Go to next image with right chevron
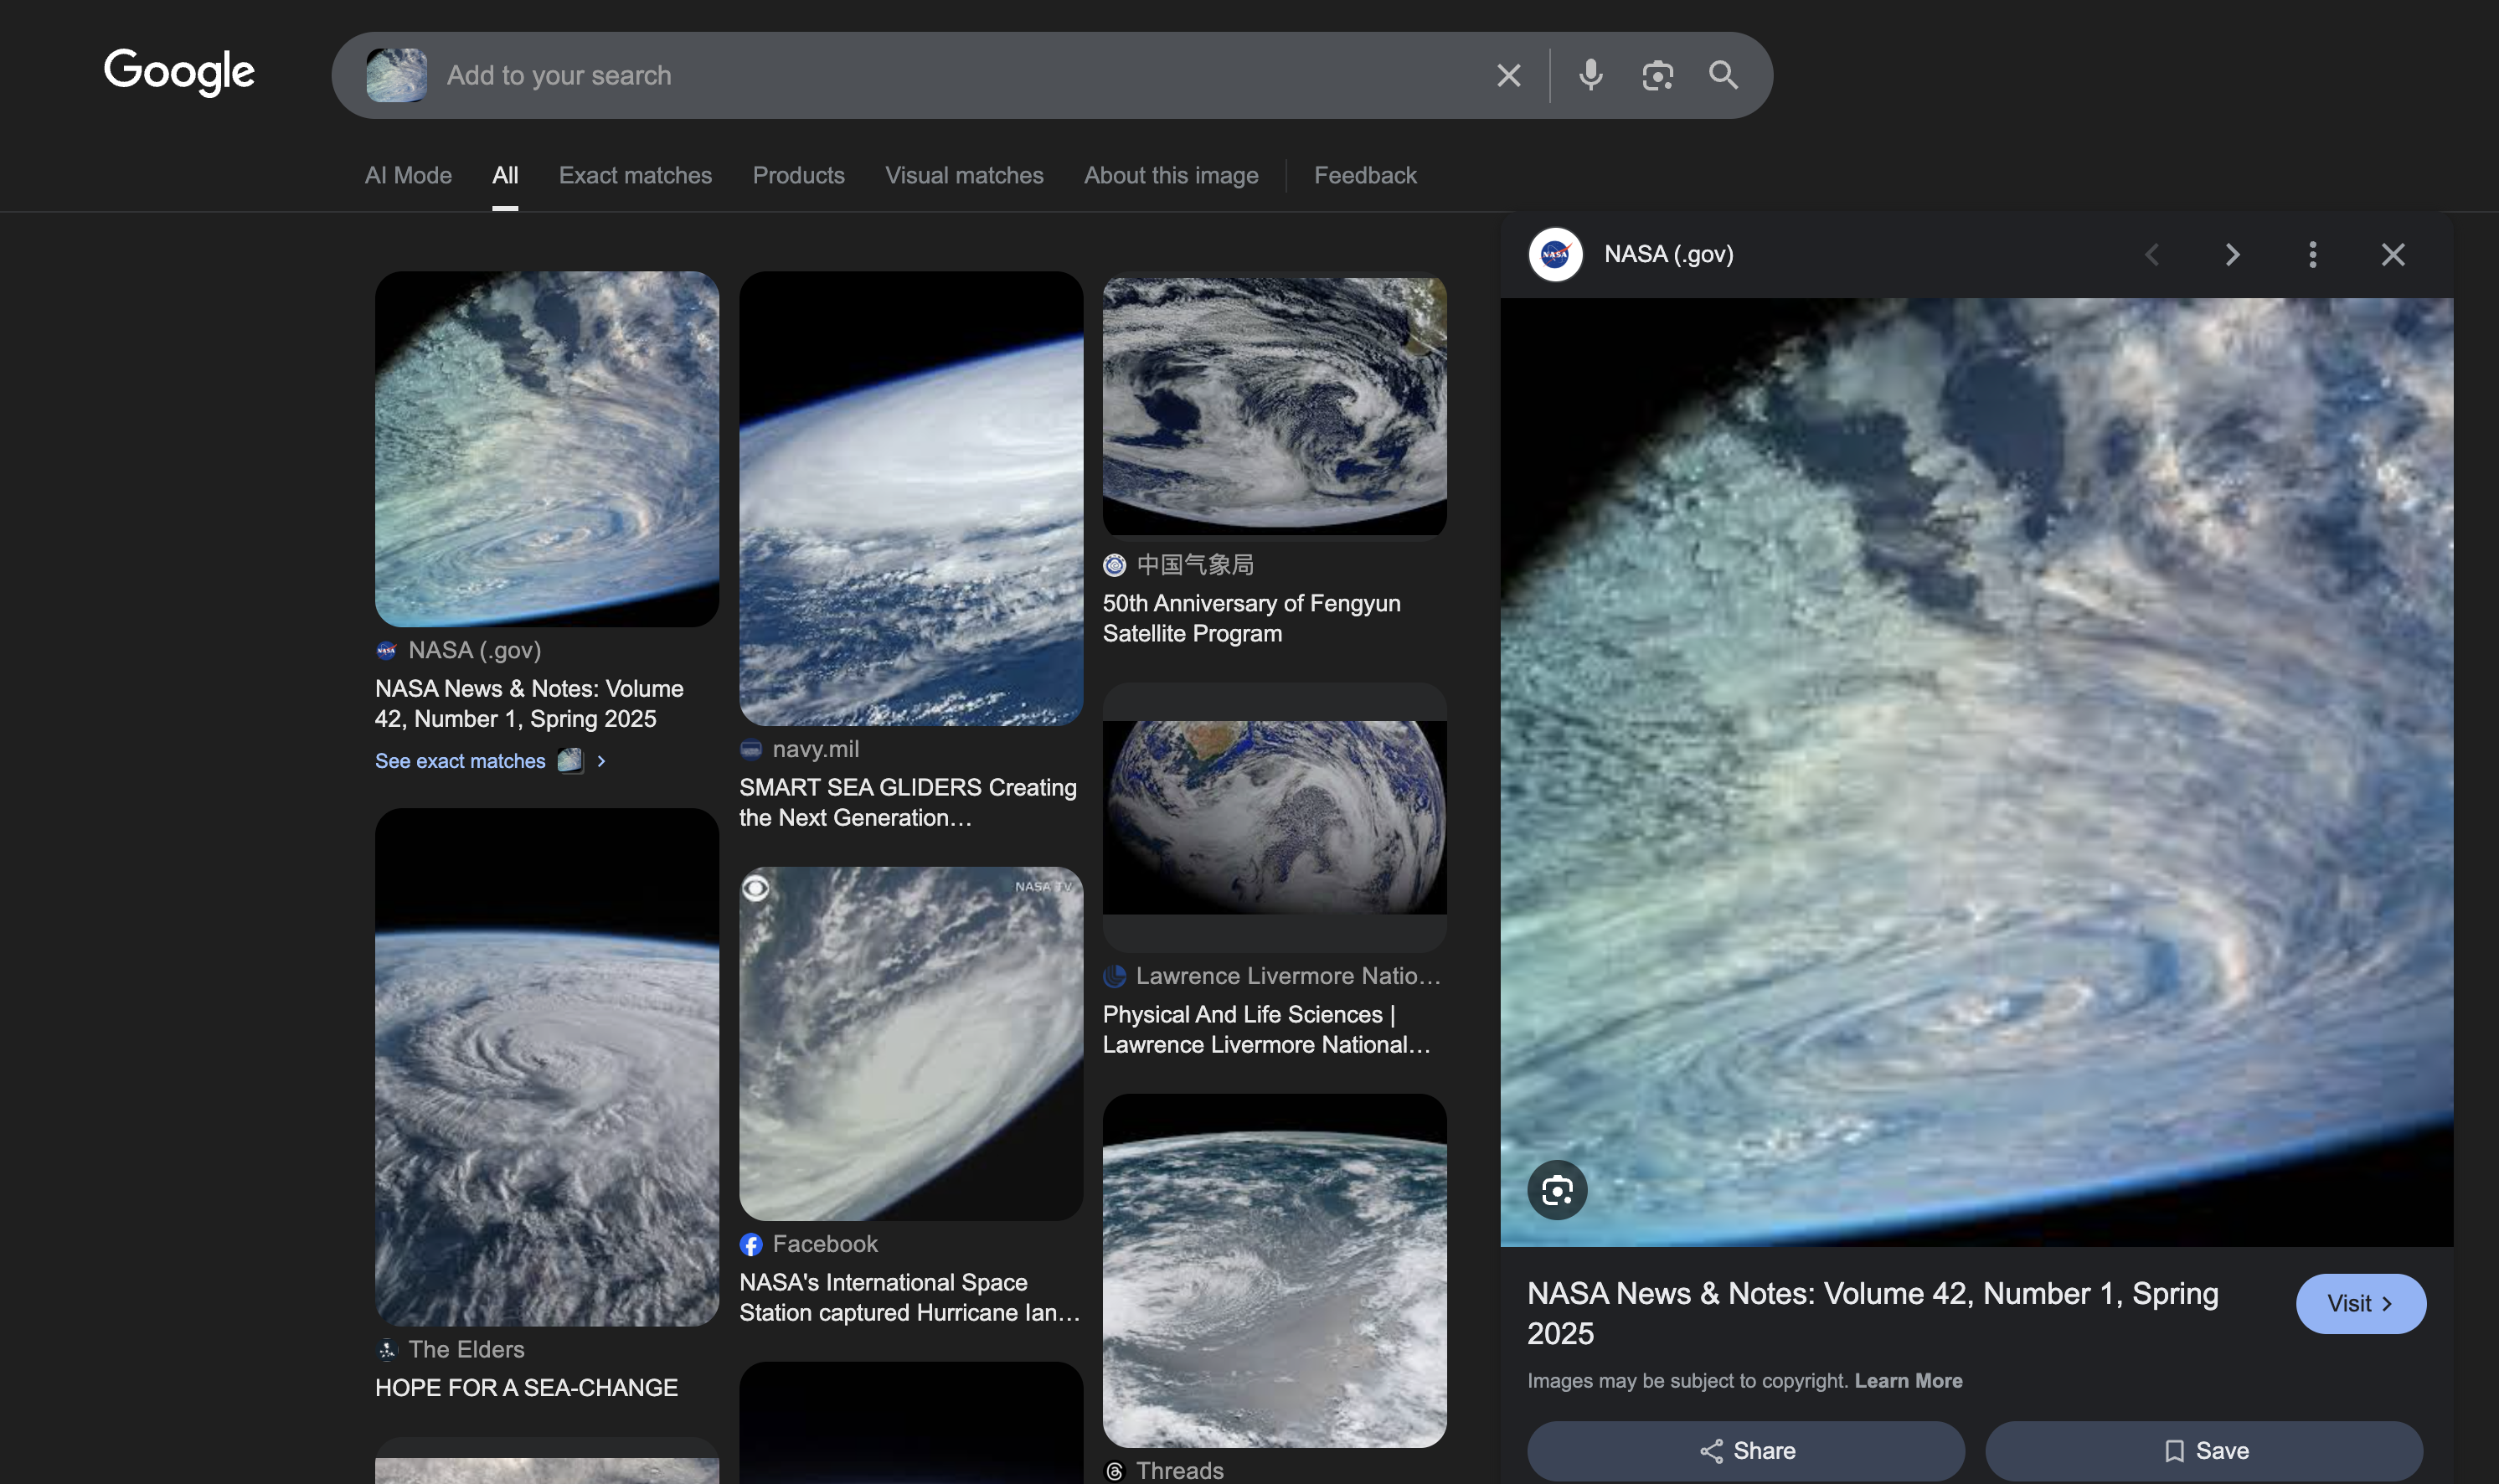Image resolution: width=2499 pixels, height=1484 pixels. click(2232, 254)
